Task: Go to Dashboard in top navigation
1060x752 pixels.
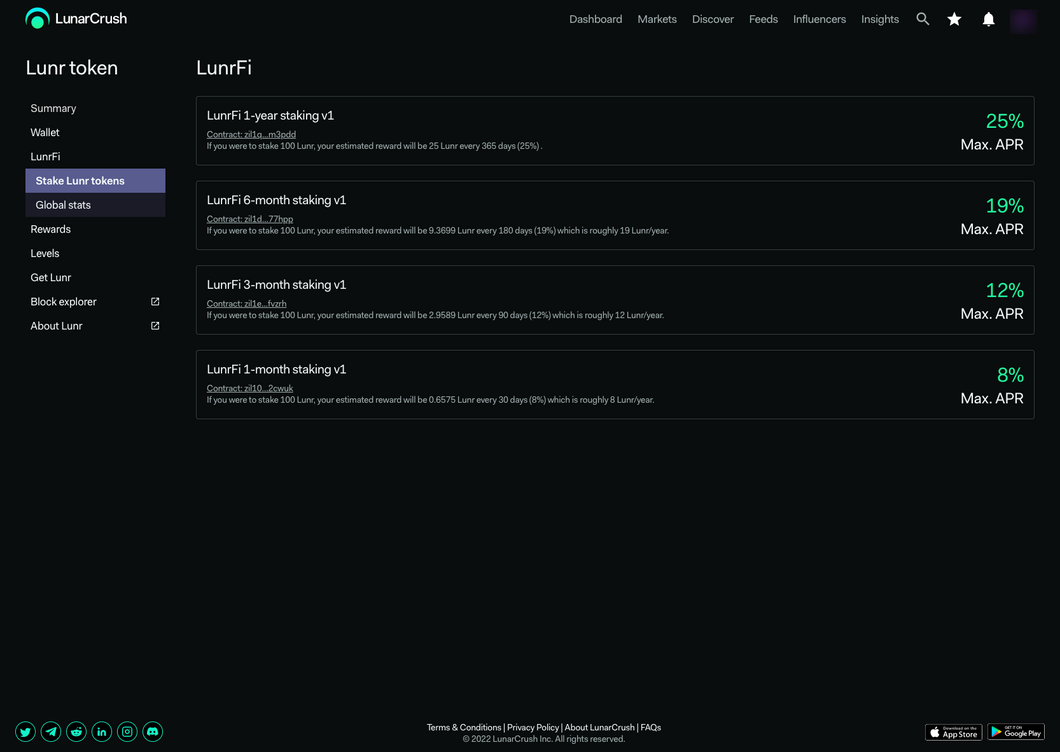Action: click(596, 19)
